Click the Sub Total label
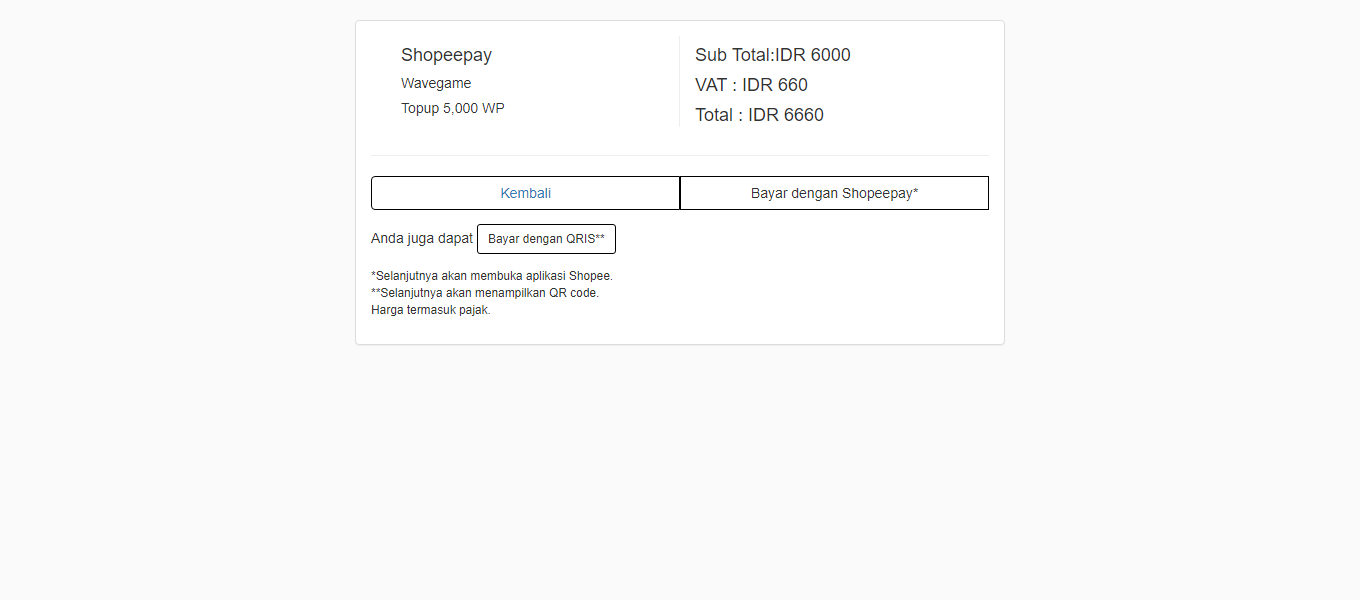Image resolution: width=1360 pixels, height=600 pixels. 733,55
